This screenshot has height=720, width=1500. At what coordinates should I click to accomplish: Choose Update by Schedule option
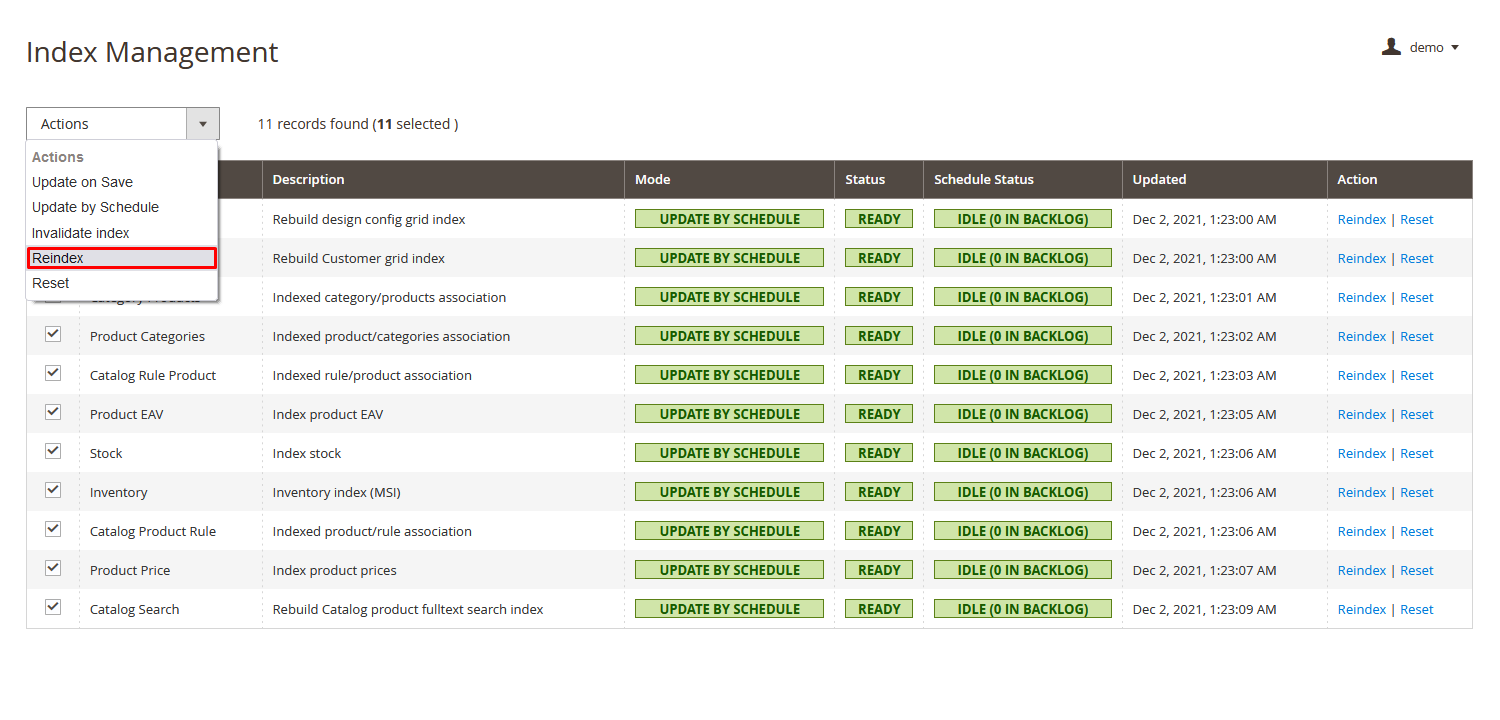click(95, 207)
